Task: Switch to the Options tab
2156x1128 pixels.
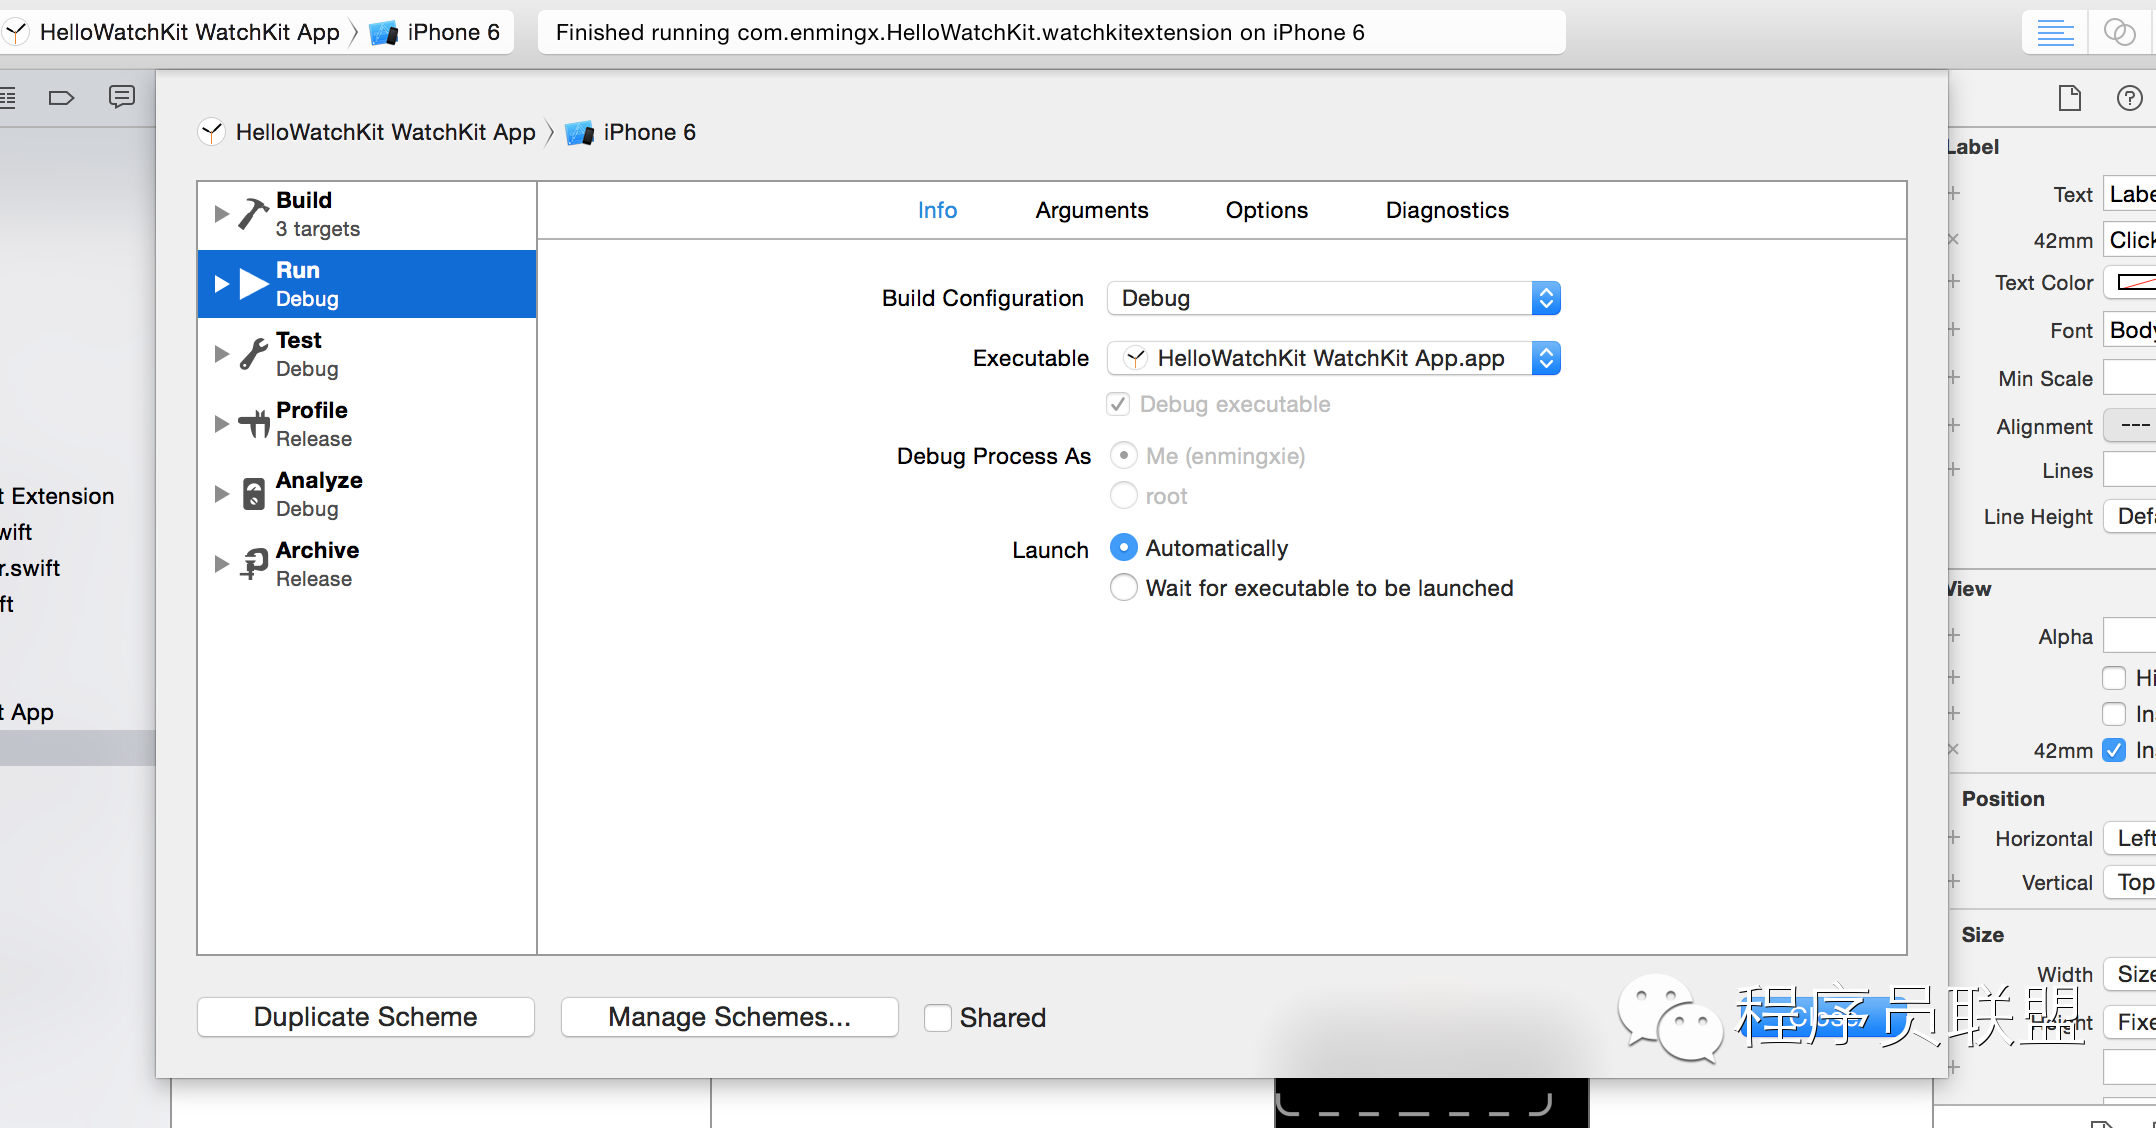Action: [x=1267, y=210]
